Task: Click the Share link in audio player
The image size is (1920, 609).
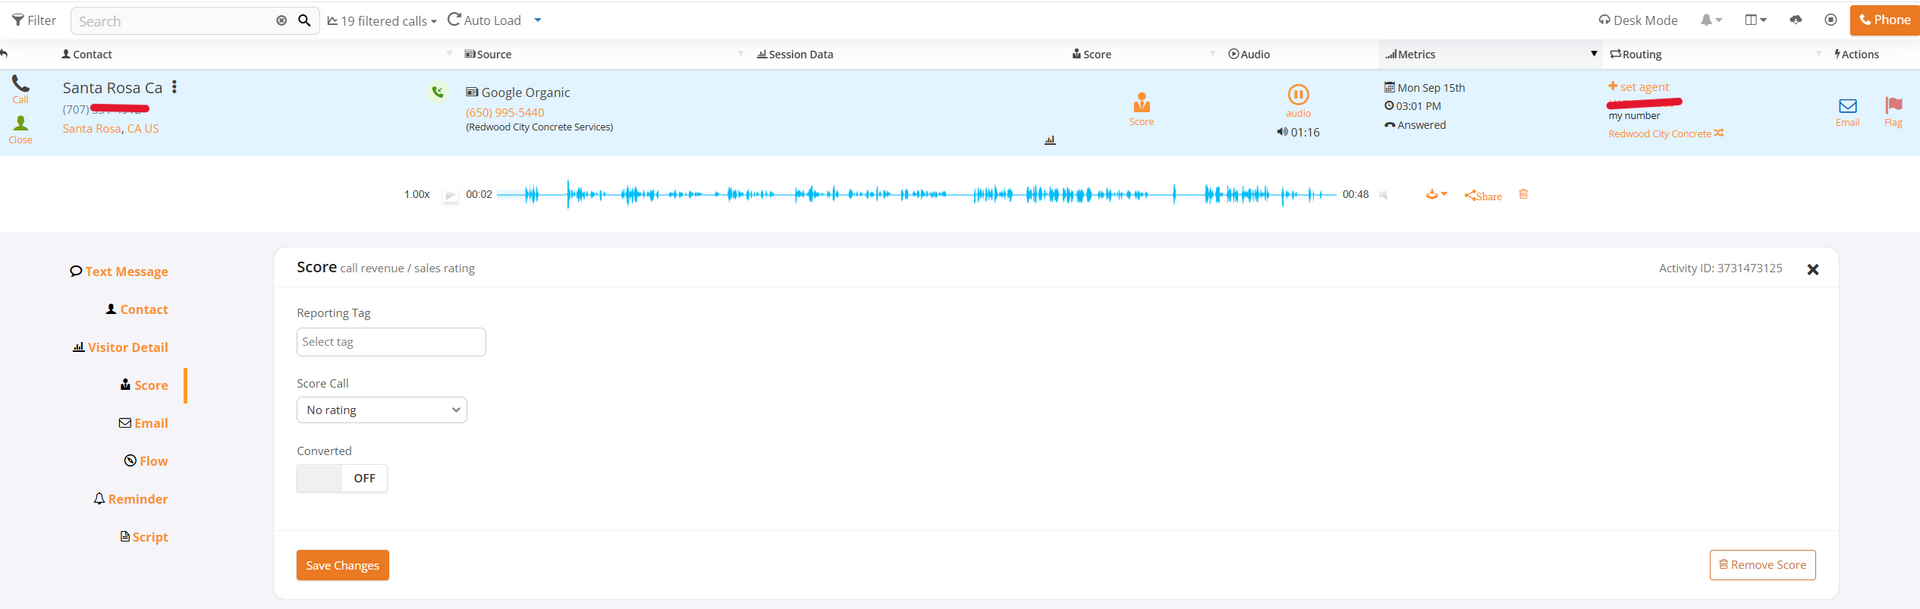Action: point(1483,196)
